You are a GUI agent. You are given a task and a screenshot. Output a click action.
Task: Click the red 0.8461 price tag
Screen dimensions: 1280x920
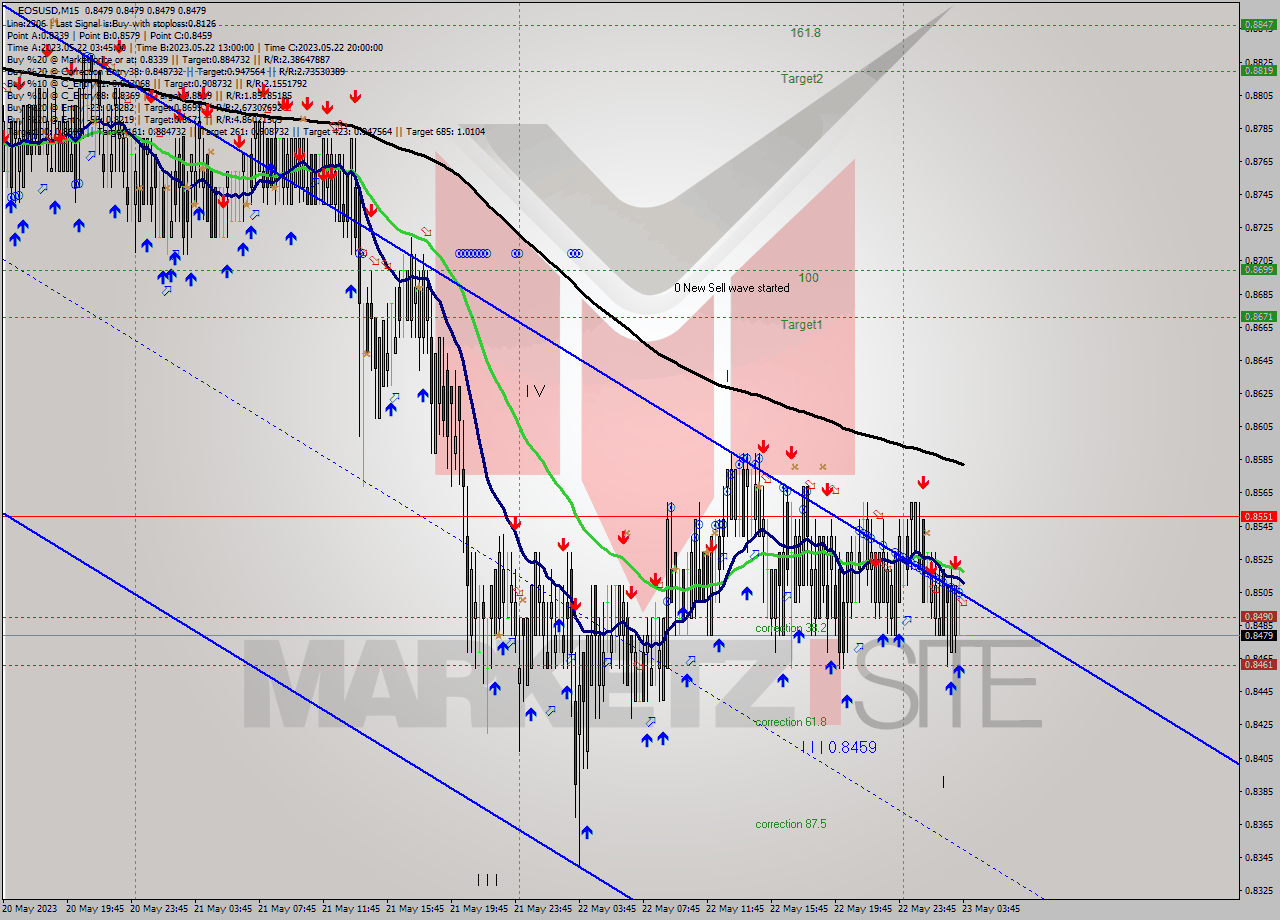(1257, 664)
